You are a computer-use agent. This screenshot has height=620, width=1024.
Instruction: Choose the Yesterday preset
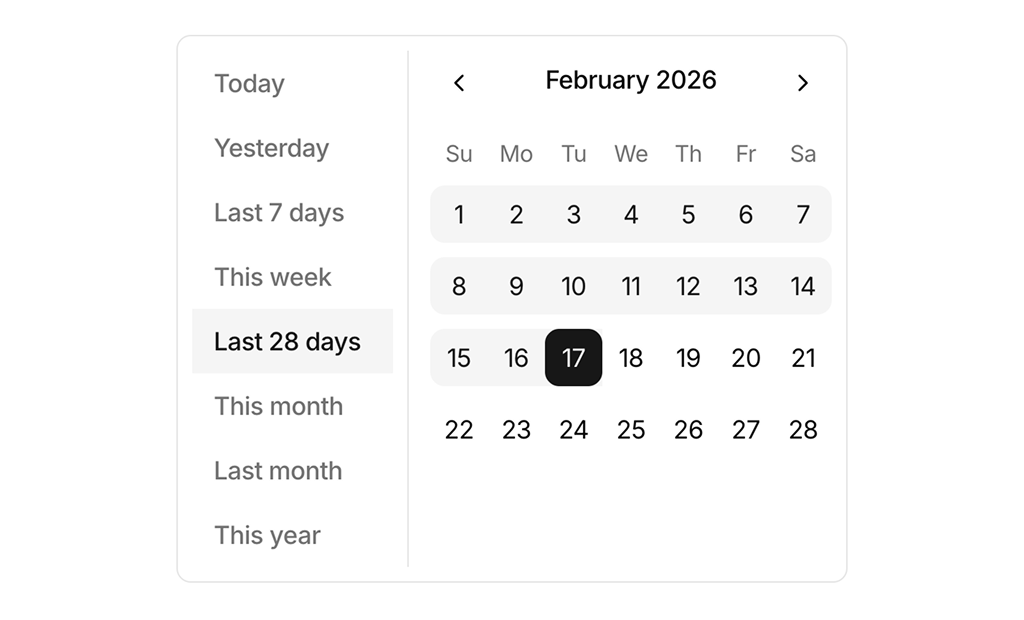271,148
